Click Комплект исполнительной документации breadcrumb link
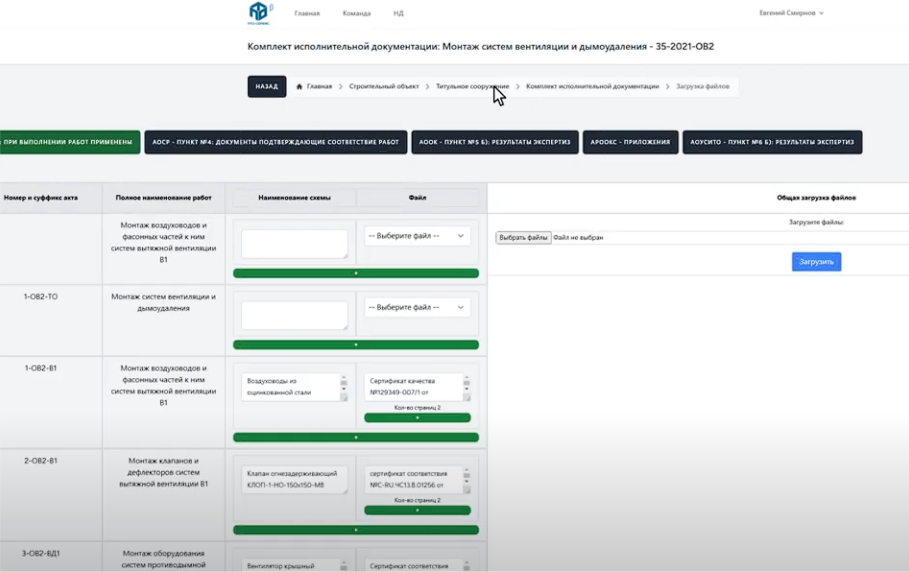Screen dimensions: 909x572 point(592,87)
